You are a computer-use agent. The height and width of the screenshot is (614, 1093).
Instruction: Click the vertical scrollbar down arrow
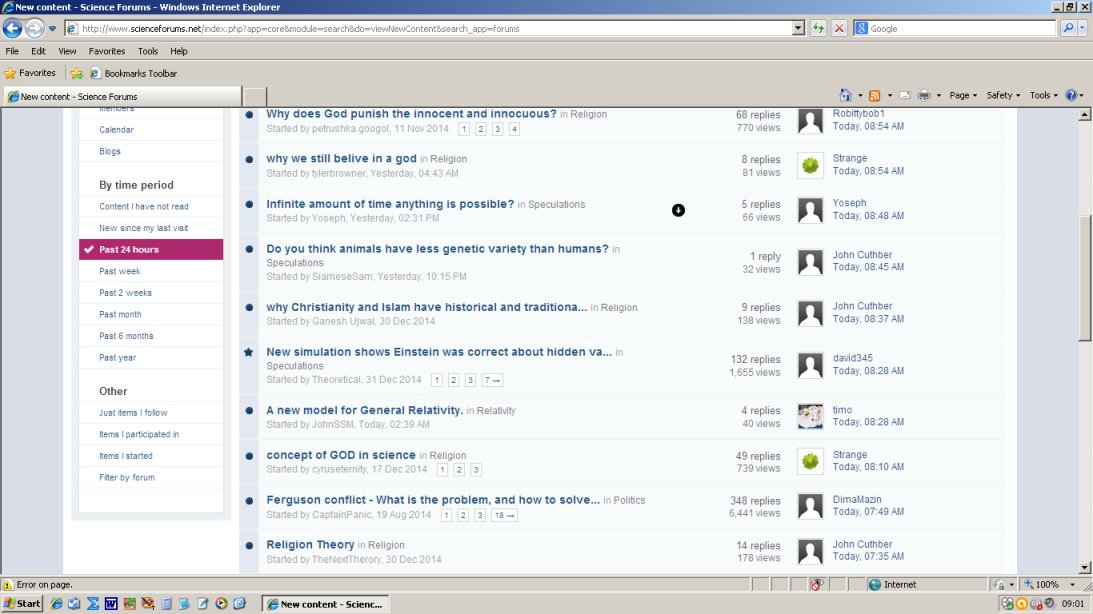(1085, 567)
